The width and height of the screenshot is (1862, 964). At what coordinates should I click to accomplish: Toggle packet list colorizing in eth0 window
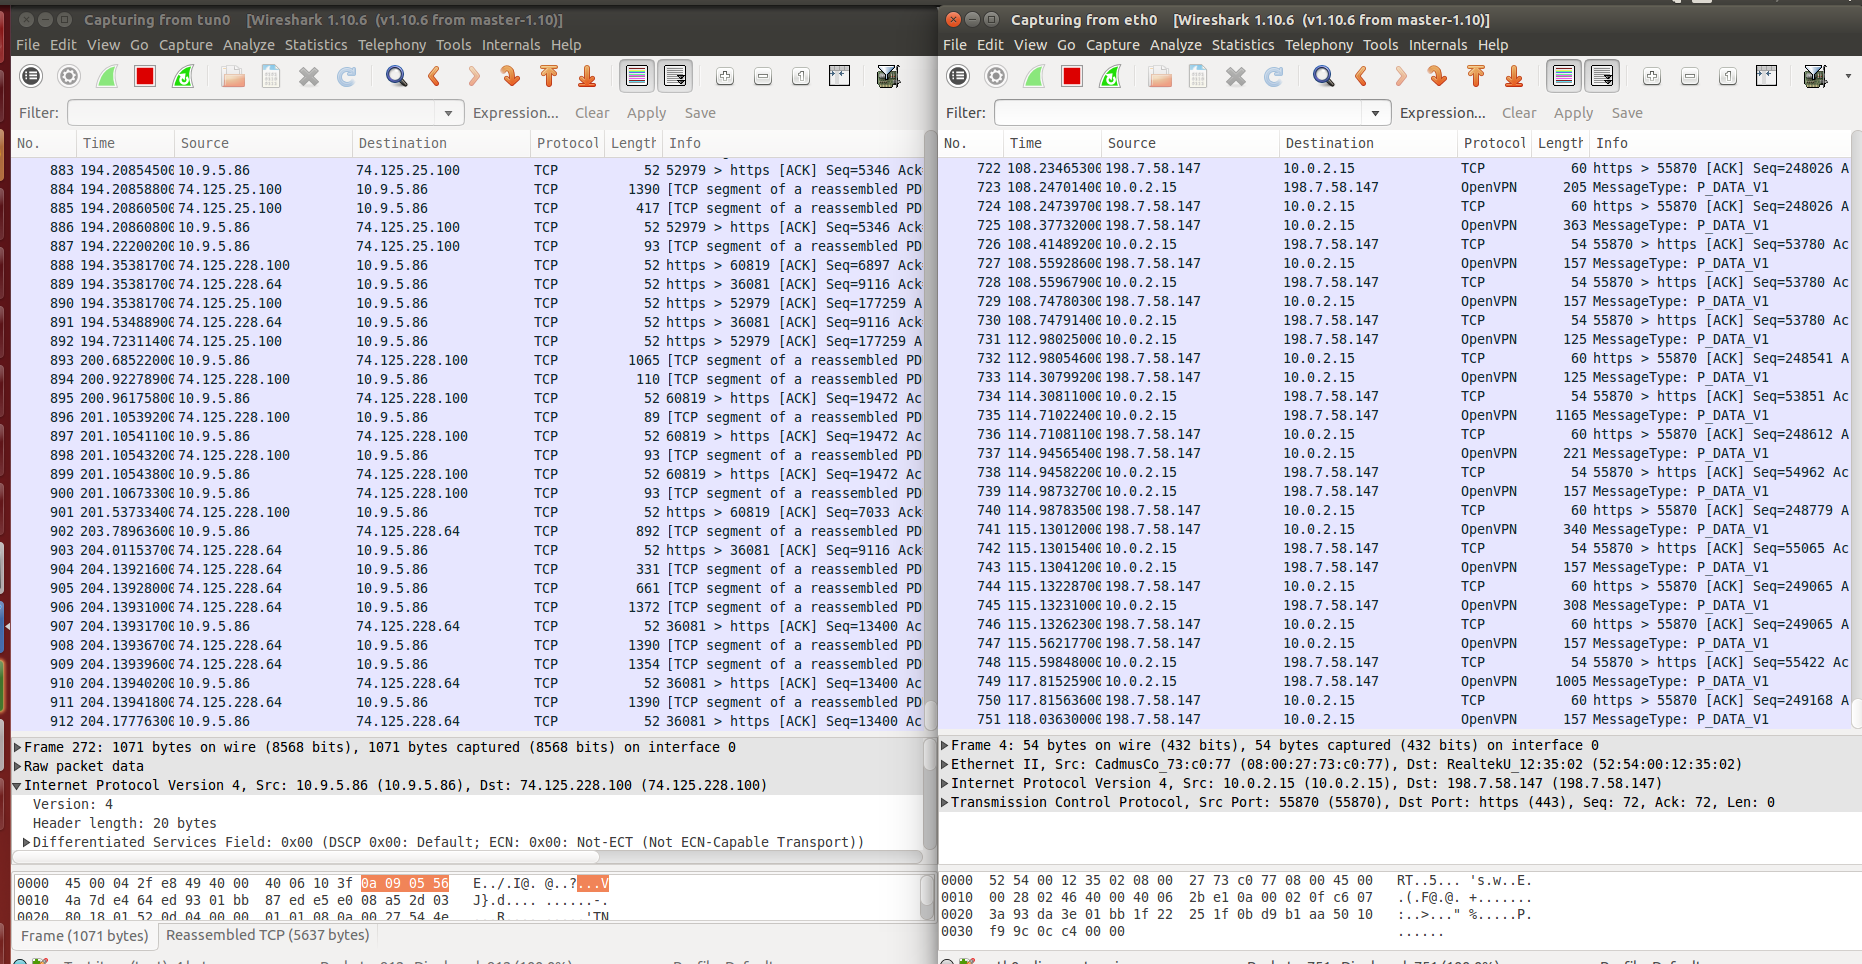(1564, 76)
